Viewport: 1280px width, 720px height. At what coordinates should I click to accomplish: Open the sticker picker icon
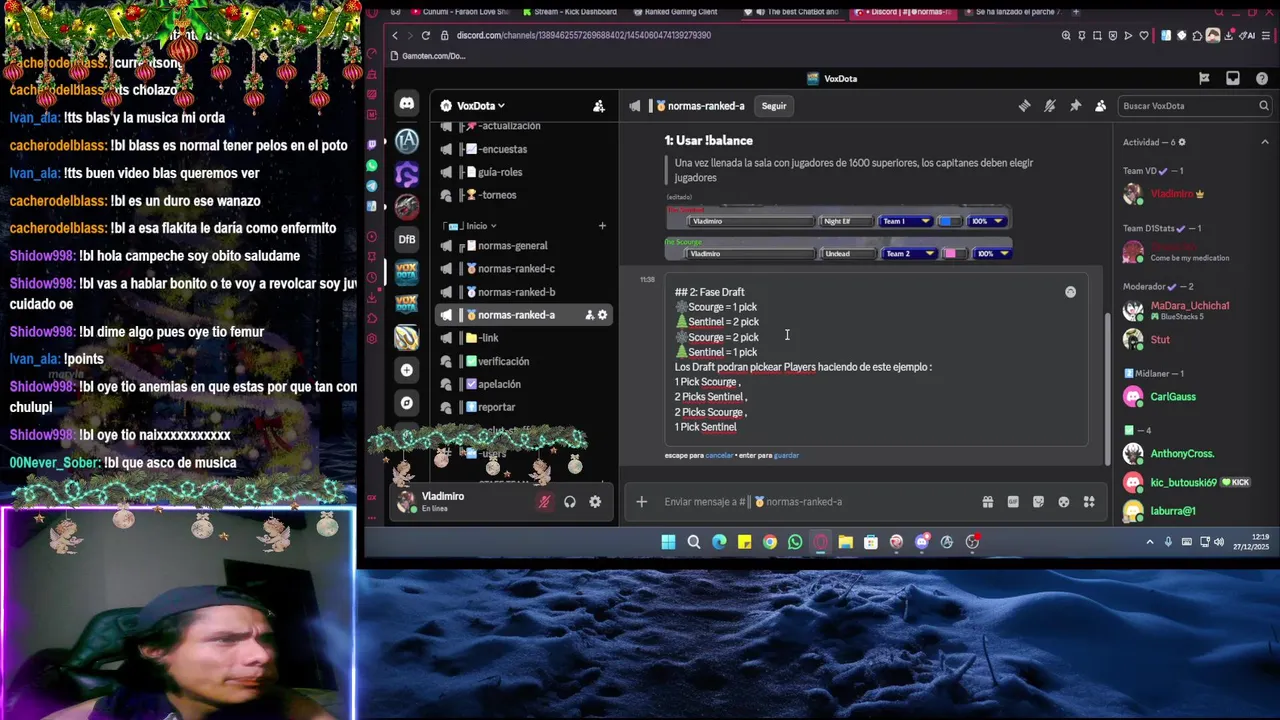pyautogui.click(x=1038, y=502)
